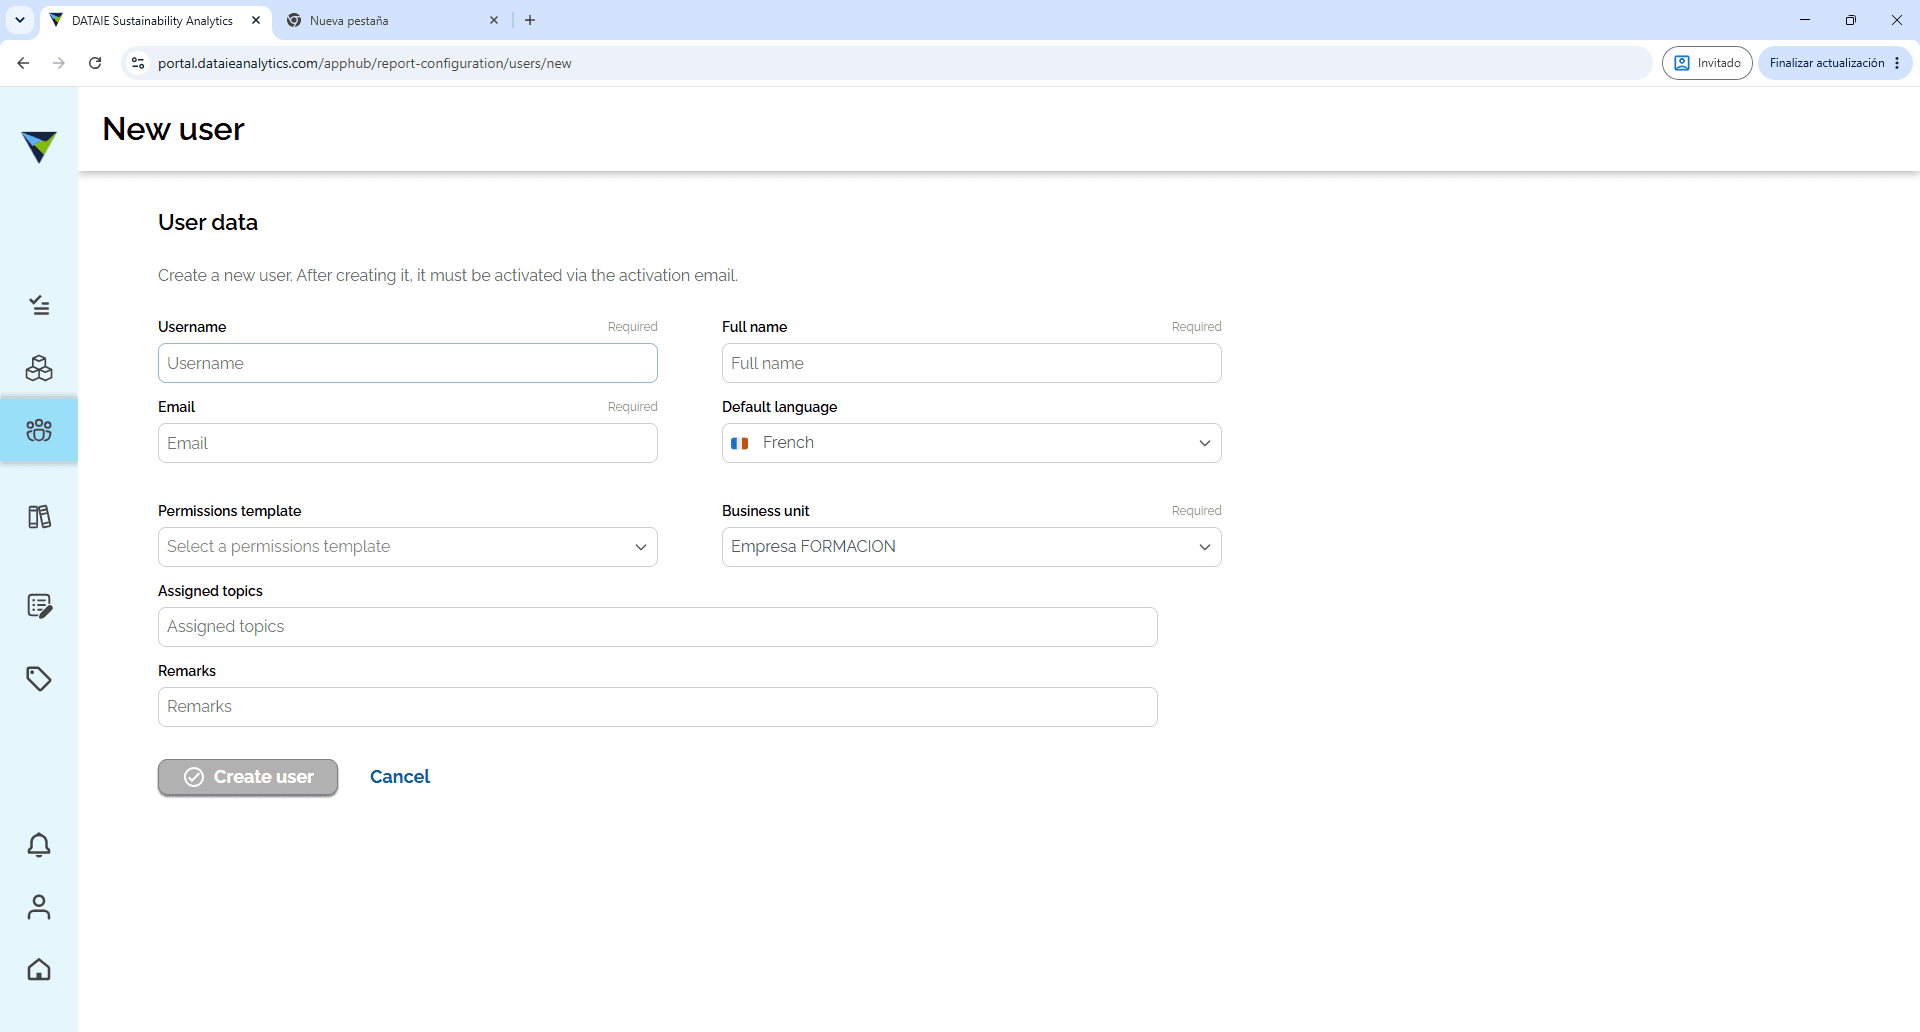1920x1032 pixels.
Task: Open the user profile sidebar icon
Action: click(x=39, y=907)
